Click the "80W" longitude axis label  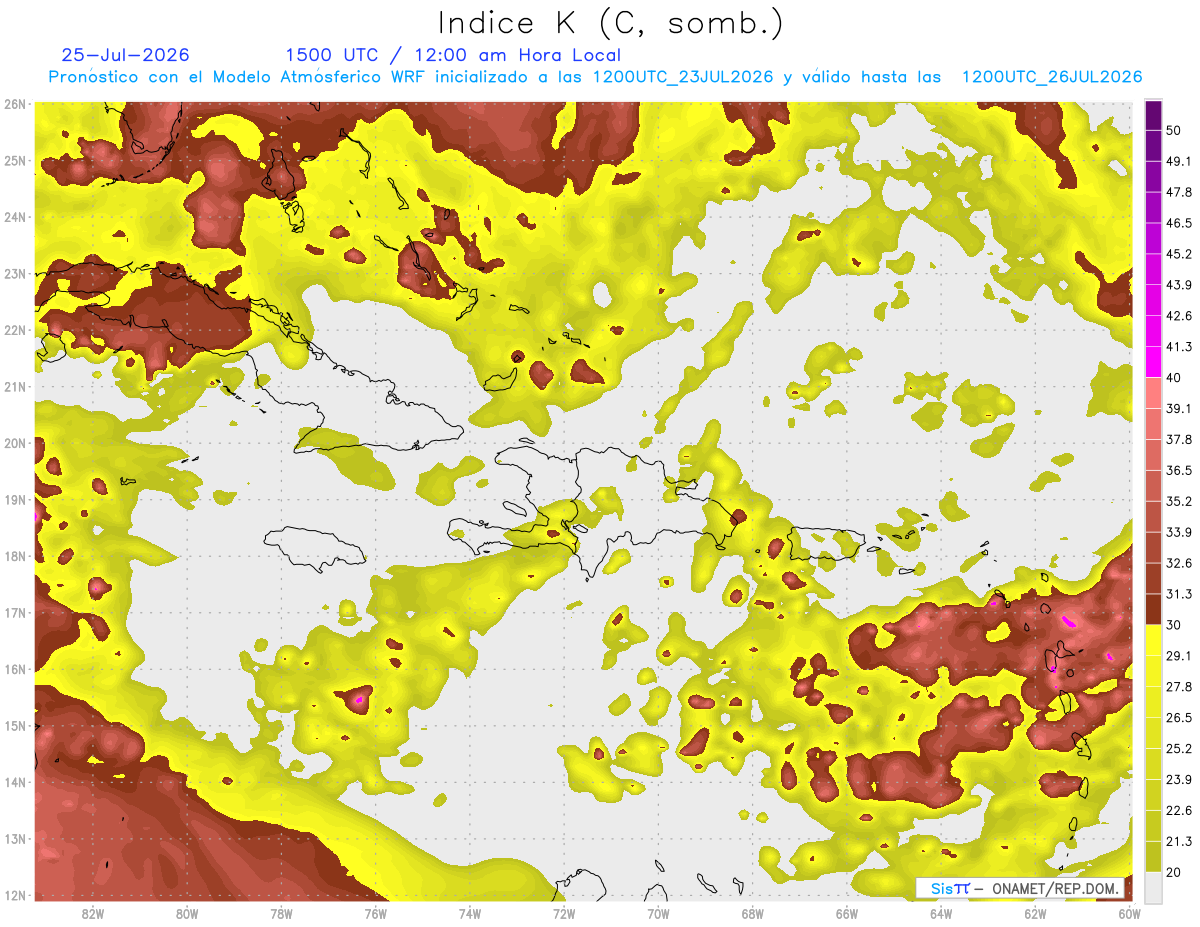click(187, 914)
